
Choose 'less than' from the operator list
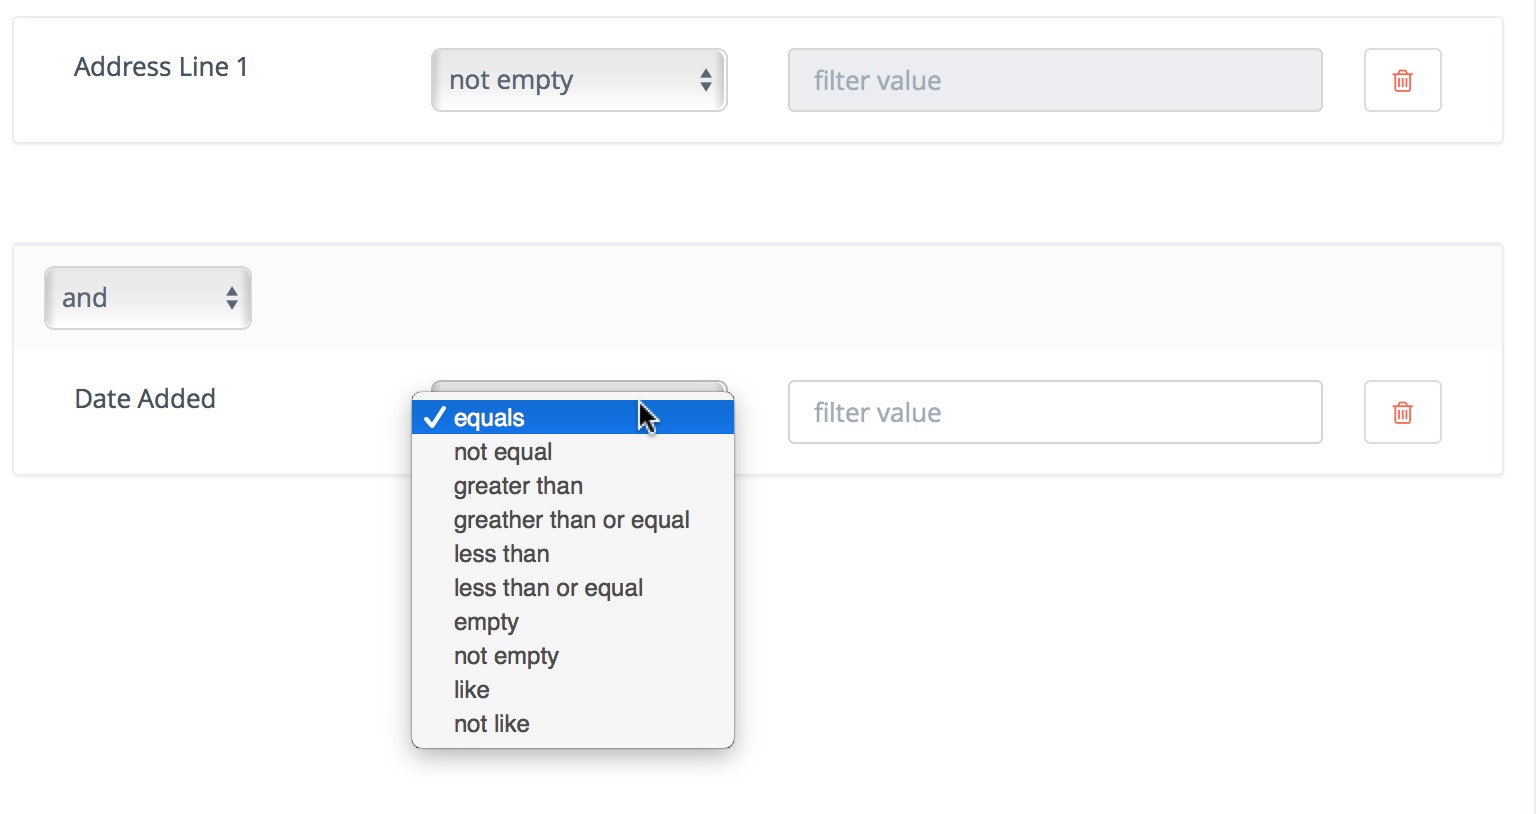(501, 554)
